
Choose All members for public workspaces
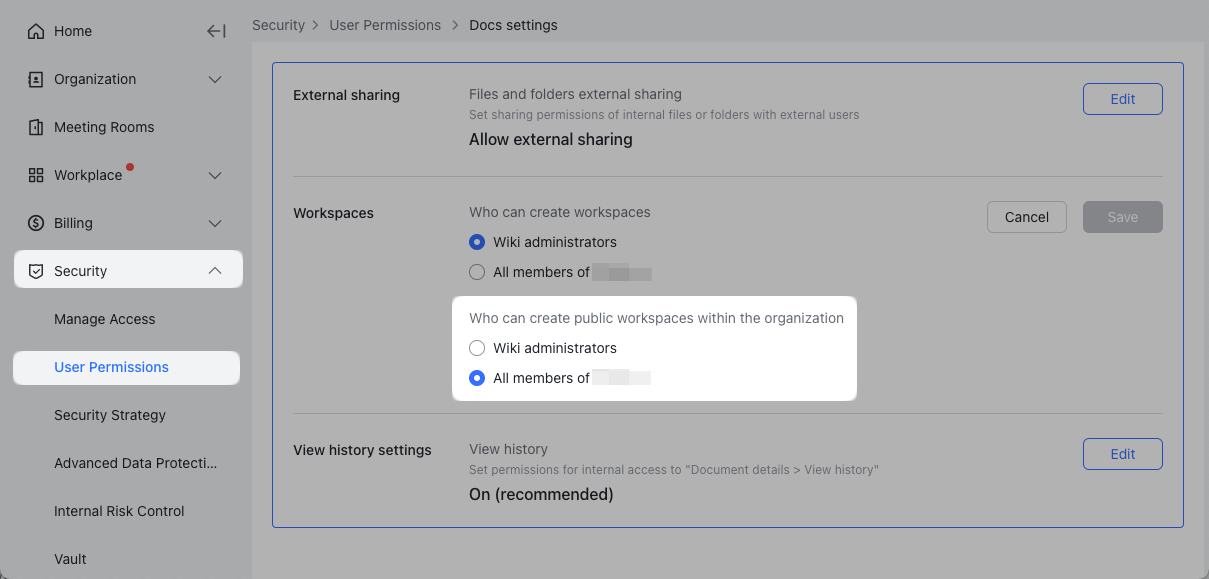coord(477,378)
